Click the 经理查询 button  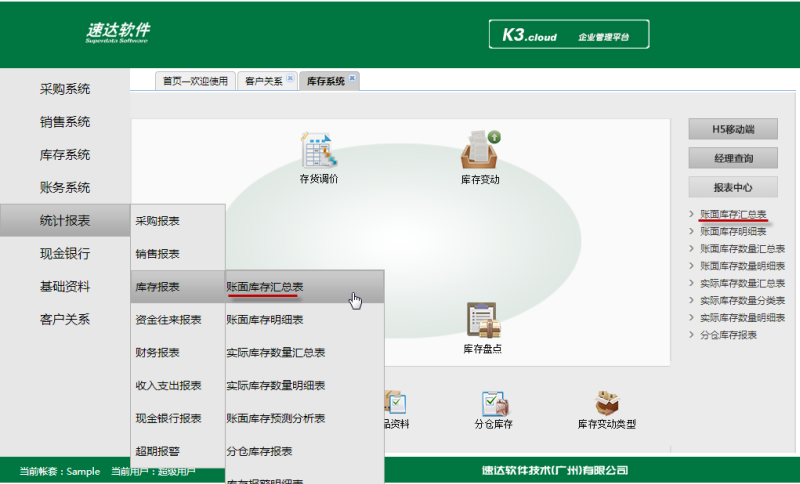click(x=732, y=158)
